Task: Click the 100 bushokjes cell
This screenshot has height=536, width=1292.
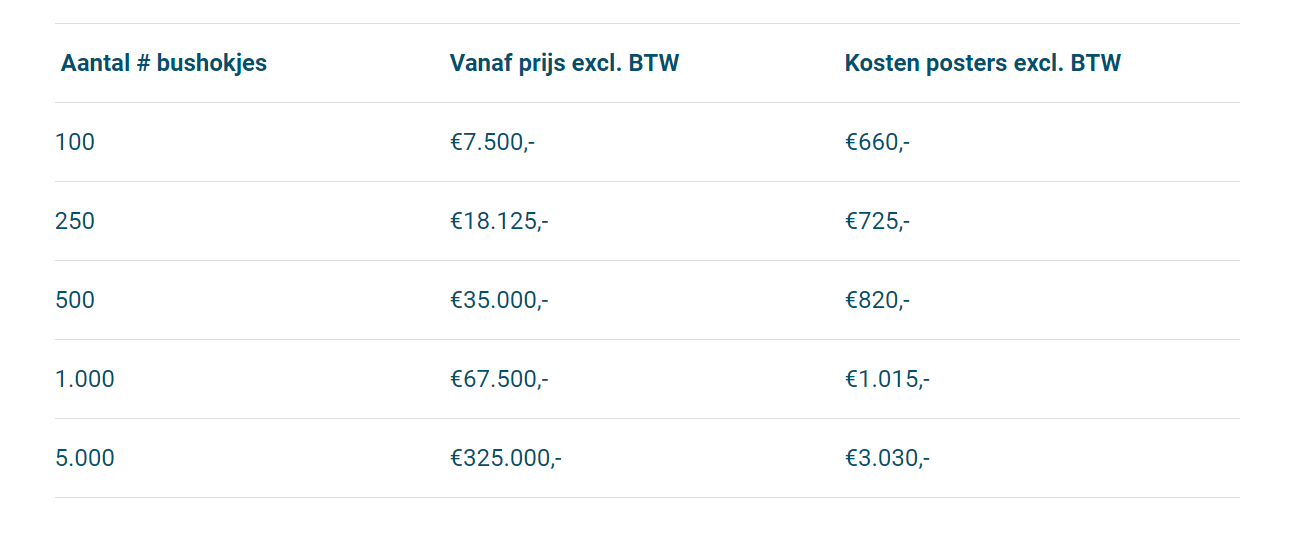Action: [75, 142]
